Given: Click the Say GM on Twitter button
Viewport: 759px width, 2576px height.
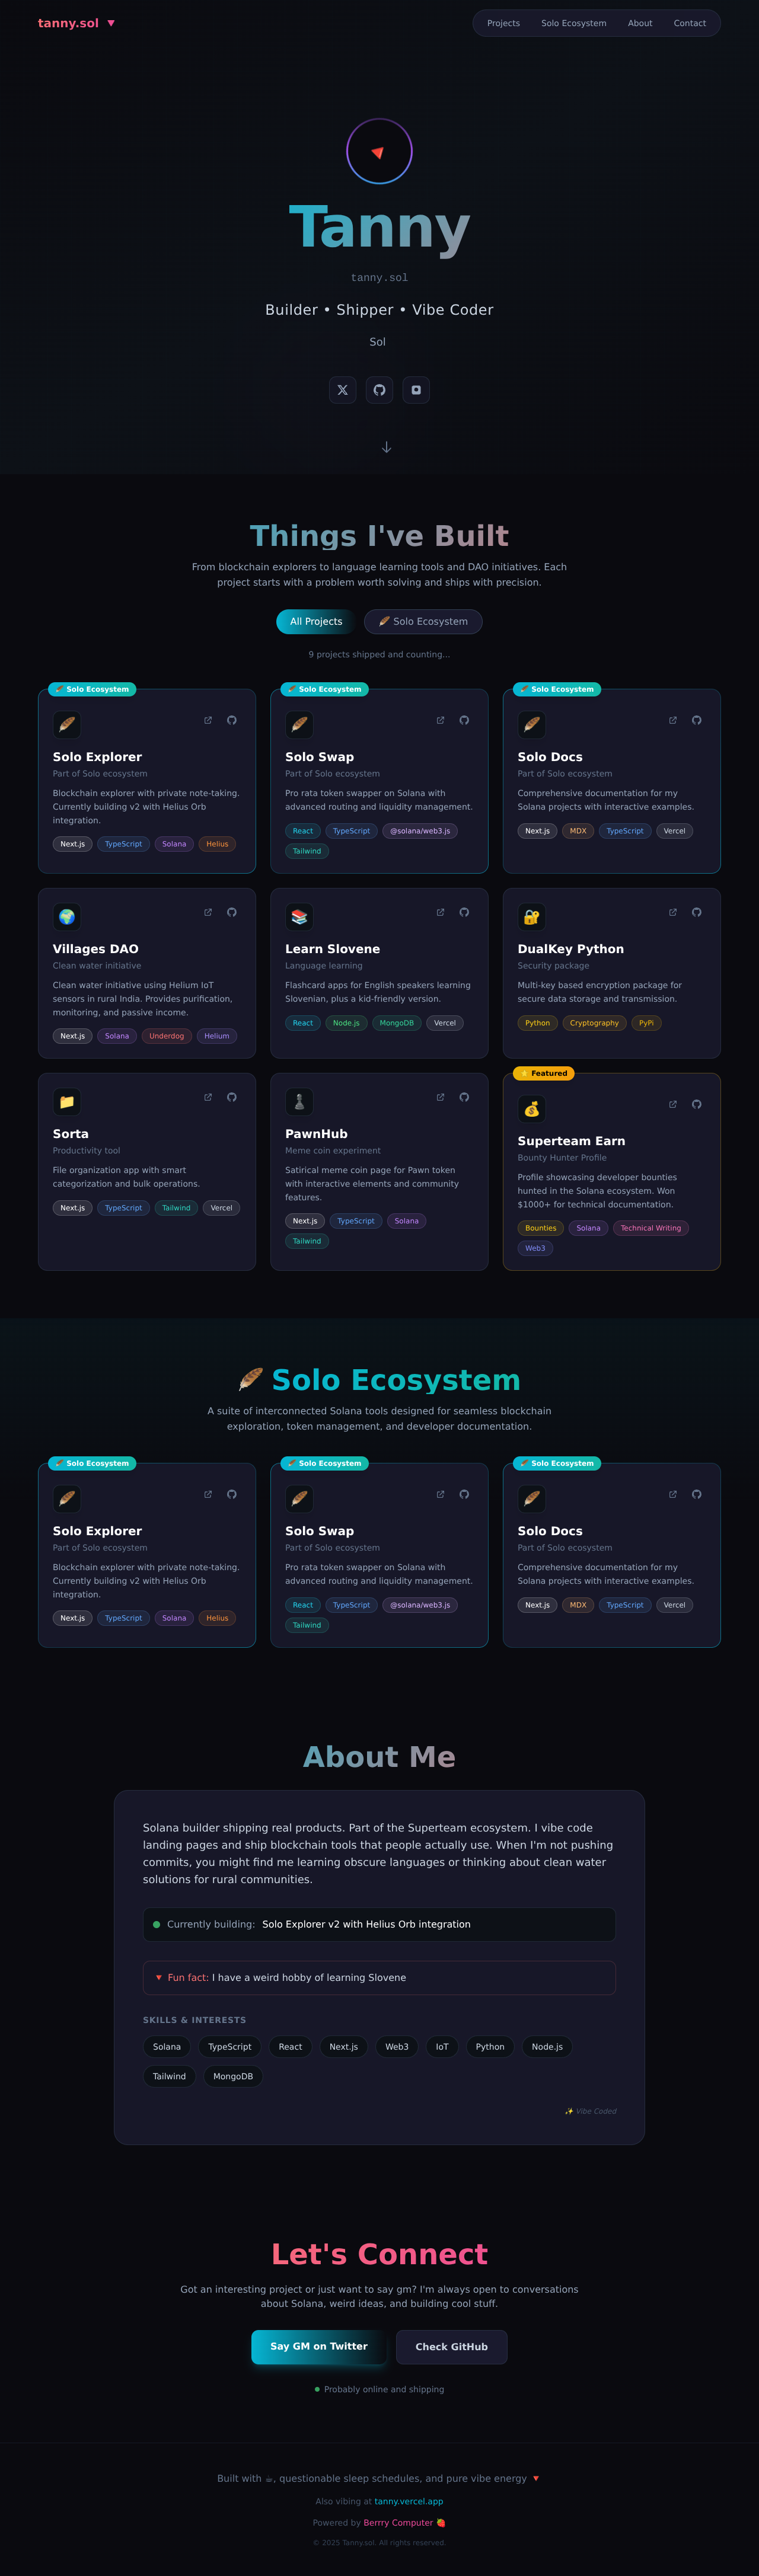Looking at the screenshot, I should coord(318,2347).
